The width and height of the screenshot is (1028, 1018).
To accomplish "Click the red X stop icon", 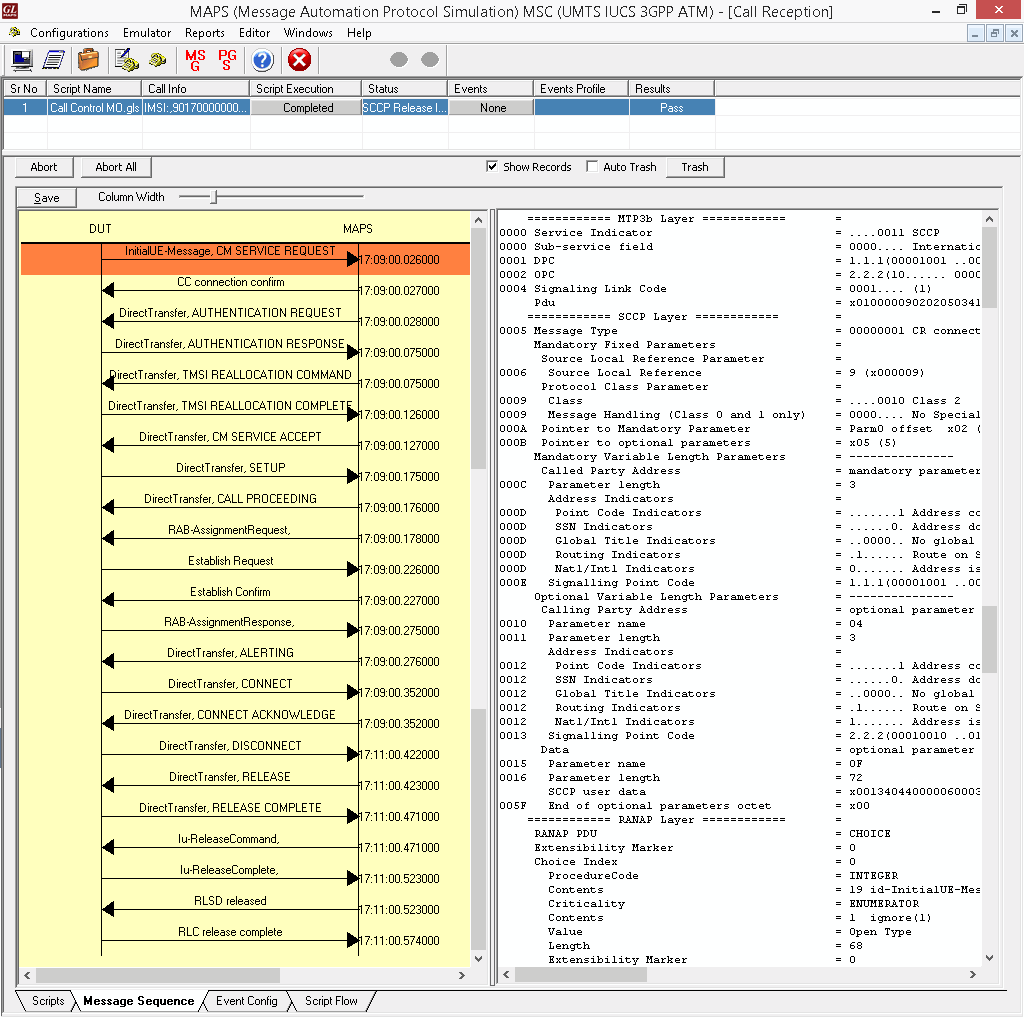I will click(x=299, y=60).
